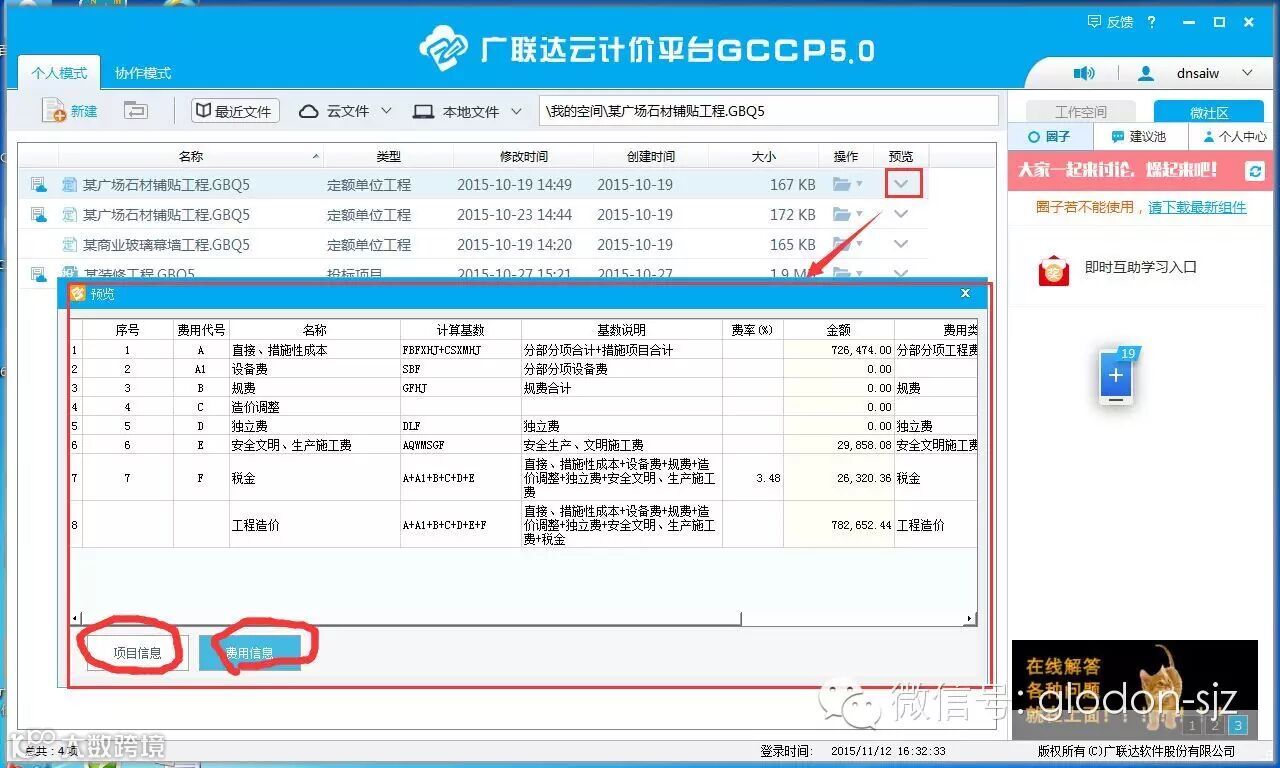Open the 最近文件 recent files button
This screenshot has height=768, width=1280.
click(x=235, y=111)
